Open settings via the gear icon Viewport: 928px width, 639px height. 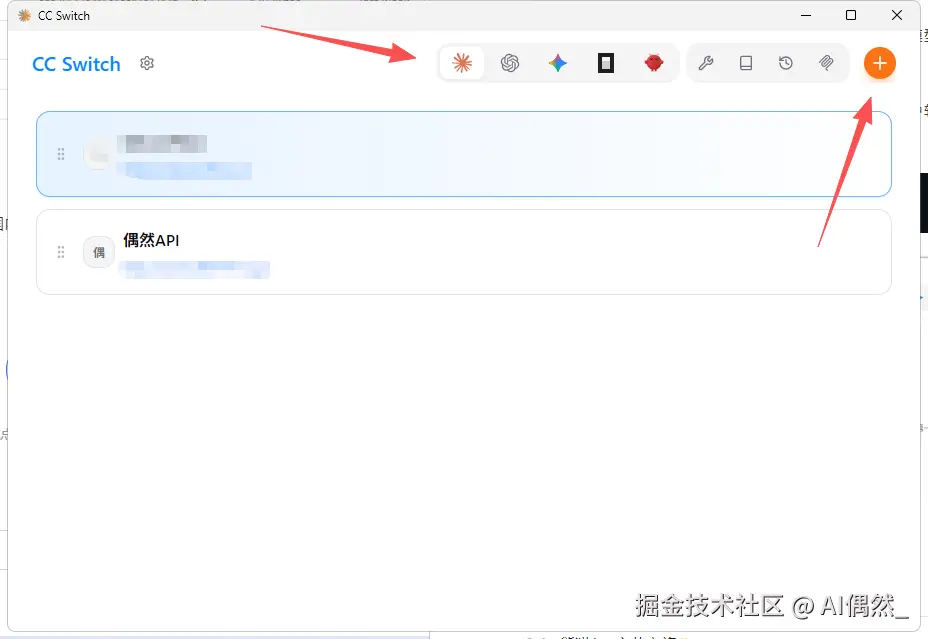[x=147, y=63]
